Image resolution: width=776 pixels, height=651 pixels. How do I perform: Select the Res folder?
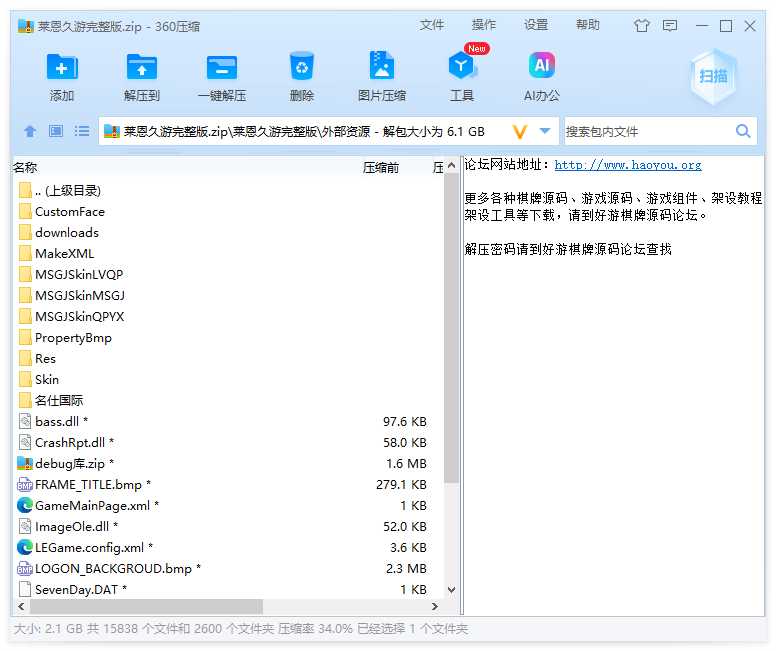[37, 358]
